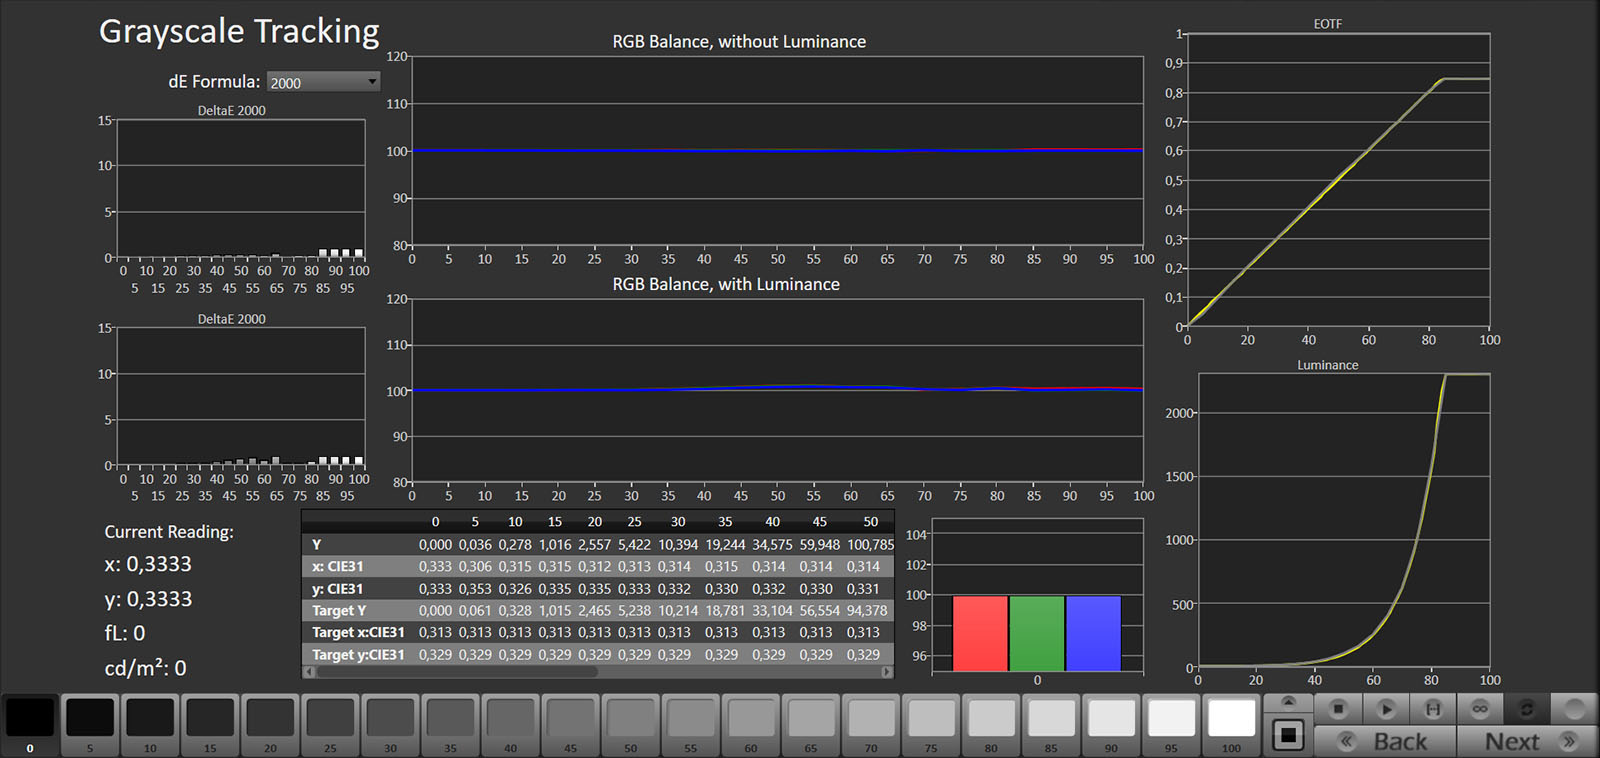Open the dE Formula dropdown
This screenshot has height=758, width=1600.
tap(323, 82)
